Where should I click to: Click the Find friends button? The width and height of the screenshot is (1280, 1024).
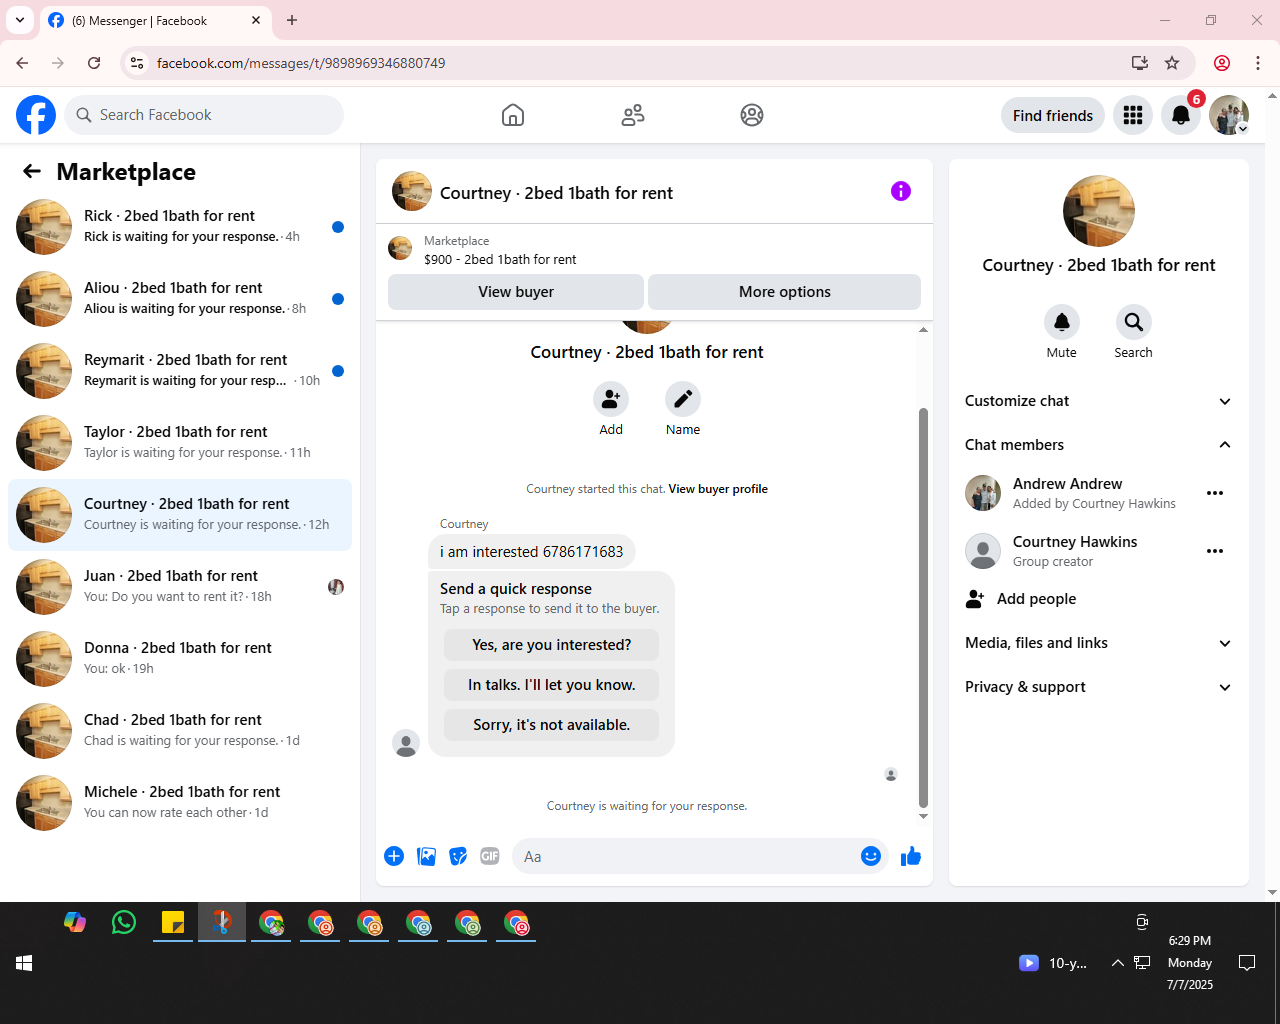click(1053, 115)
